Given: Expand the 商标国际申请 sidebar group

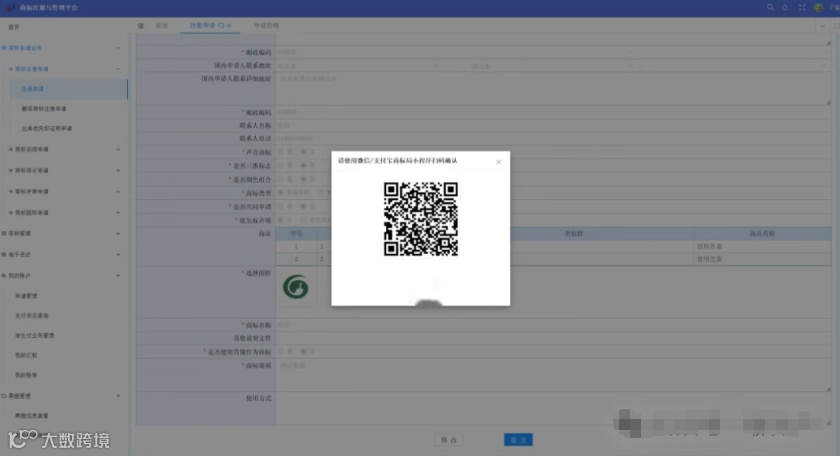Looking at the screenshot, I should [63, 213].
